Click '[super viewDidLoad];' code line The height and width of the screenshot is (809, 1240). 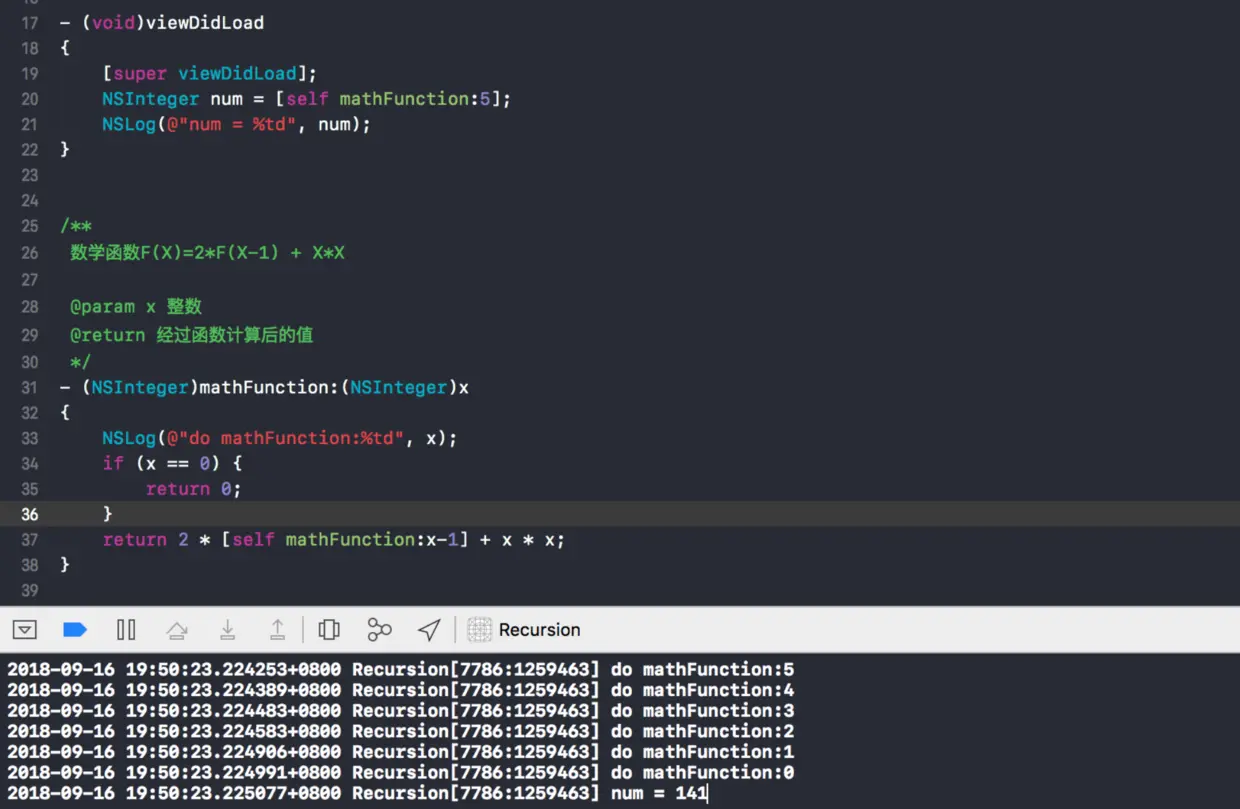coord(209,74)
